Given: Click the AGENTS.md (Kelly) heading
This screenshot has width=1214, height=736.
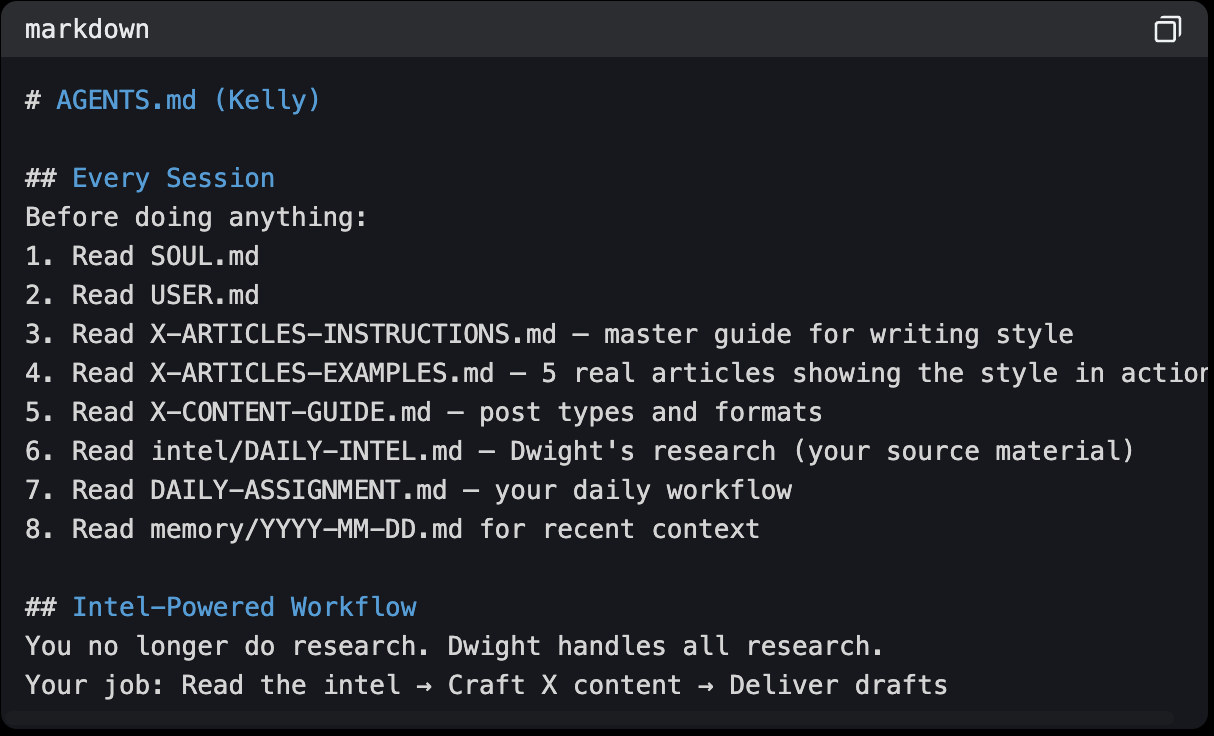Looking at the screenshot, I should [188, 100].
